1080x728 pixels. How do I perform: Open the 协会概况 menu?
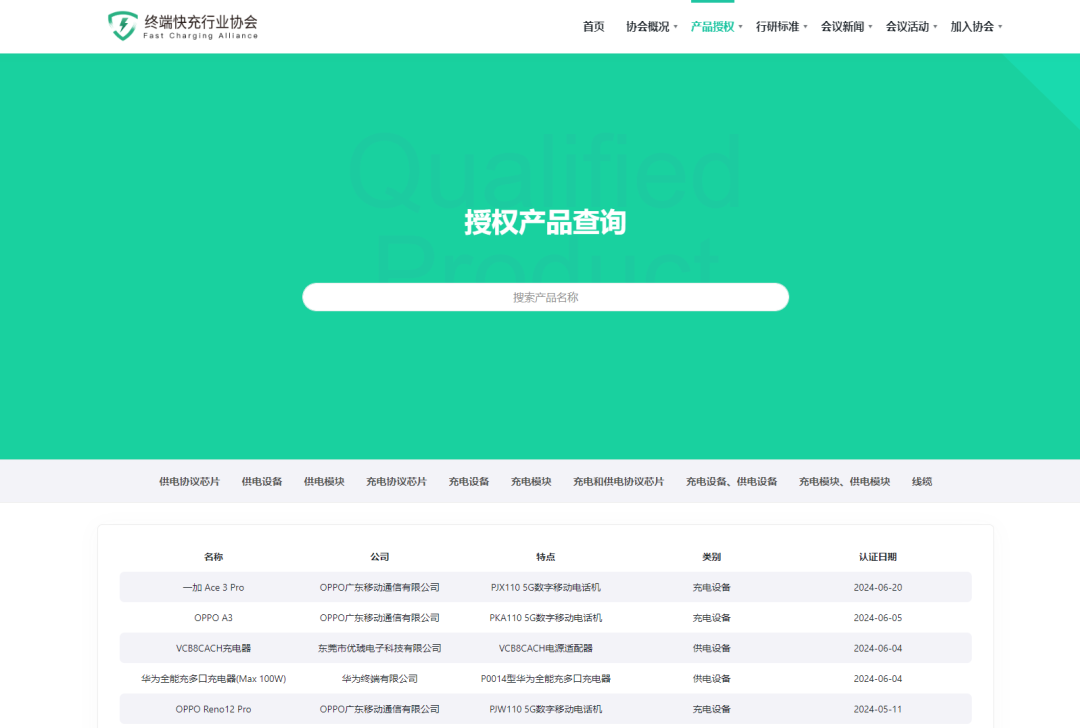647,27
